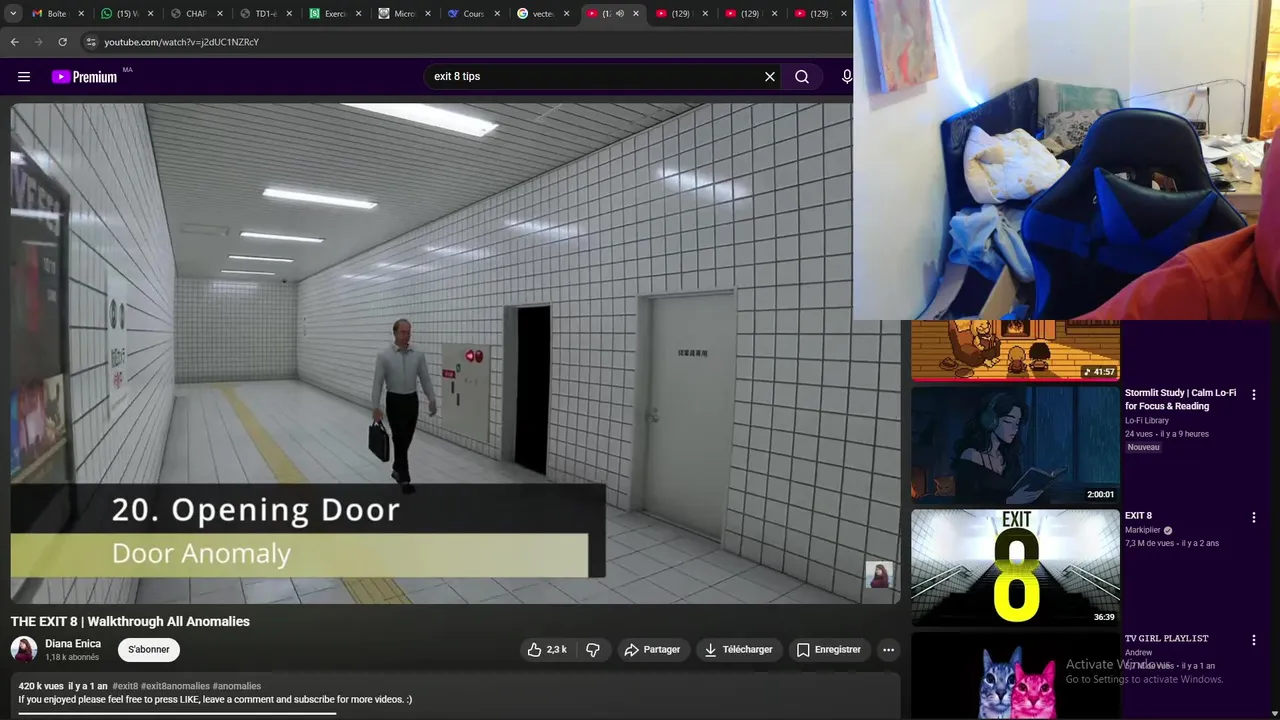Click the channel watermark in video corner
The height and width of the screenshot is (720, 1280).
[878, 575]
